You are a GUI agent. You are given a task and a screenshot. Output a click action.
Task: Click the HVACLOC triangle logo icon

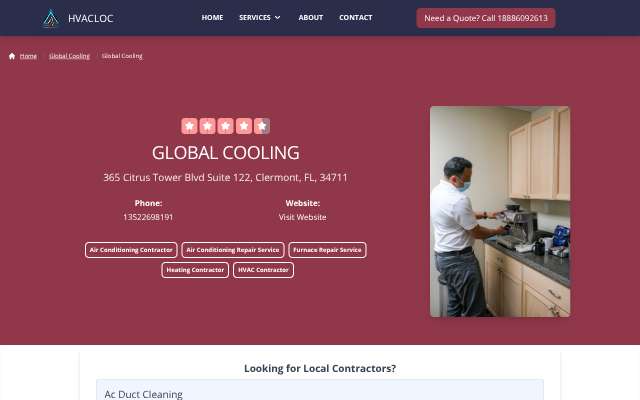coord(51,18)
